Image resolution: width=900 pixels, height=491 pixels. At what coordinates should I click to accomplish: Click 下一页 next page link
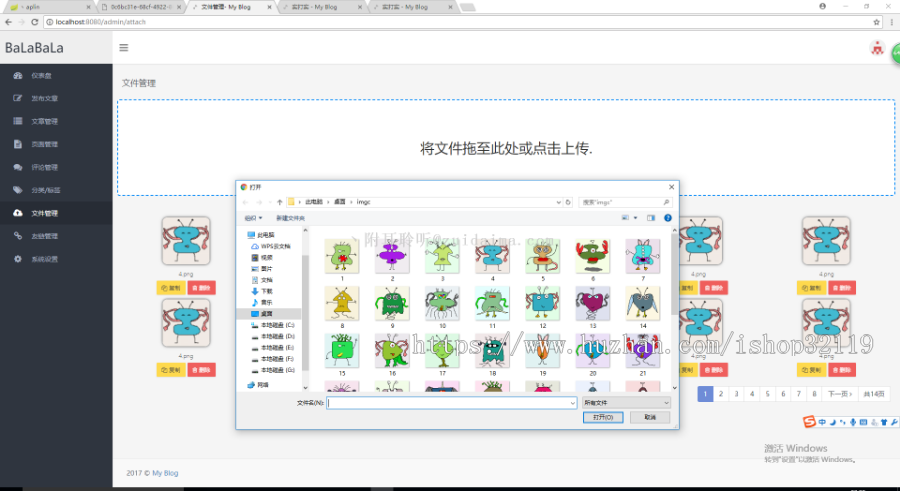tap(840, 393)
